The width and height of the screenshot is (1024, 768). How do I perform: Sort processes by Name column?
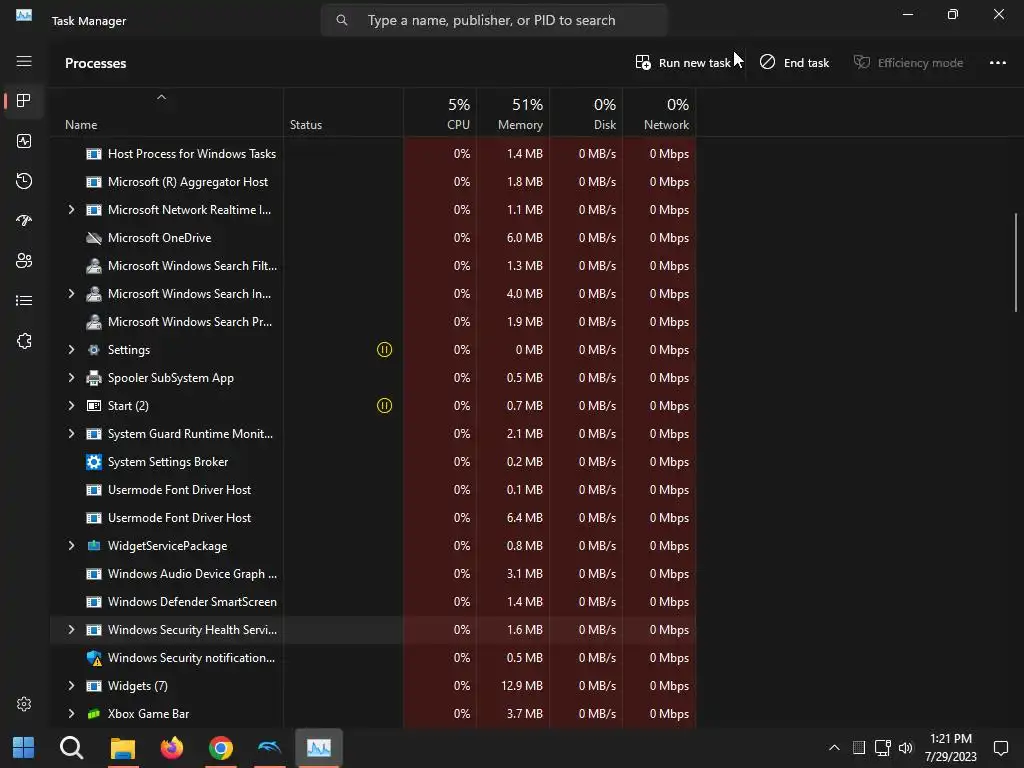coord(167,112)
